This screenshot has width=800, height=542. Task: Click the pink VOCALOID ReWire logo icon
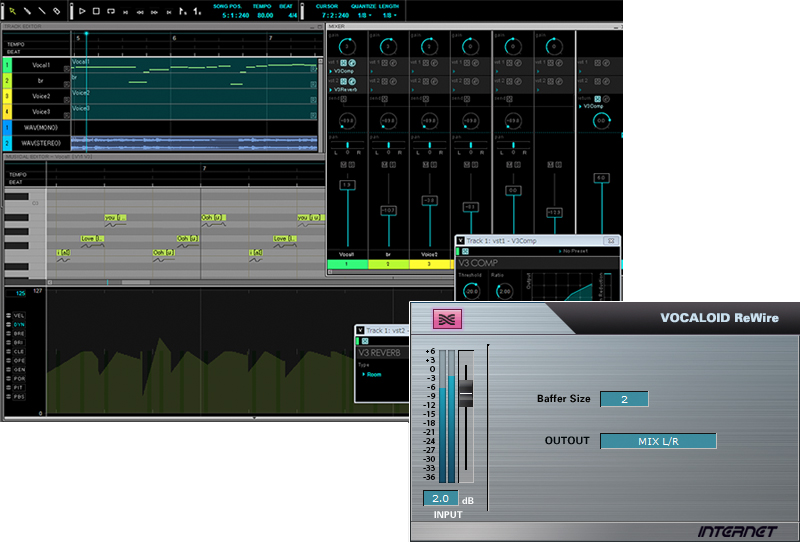coord(447,319)
